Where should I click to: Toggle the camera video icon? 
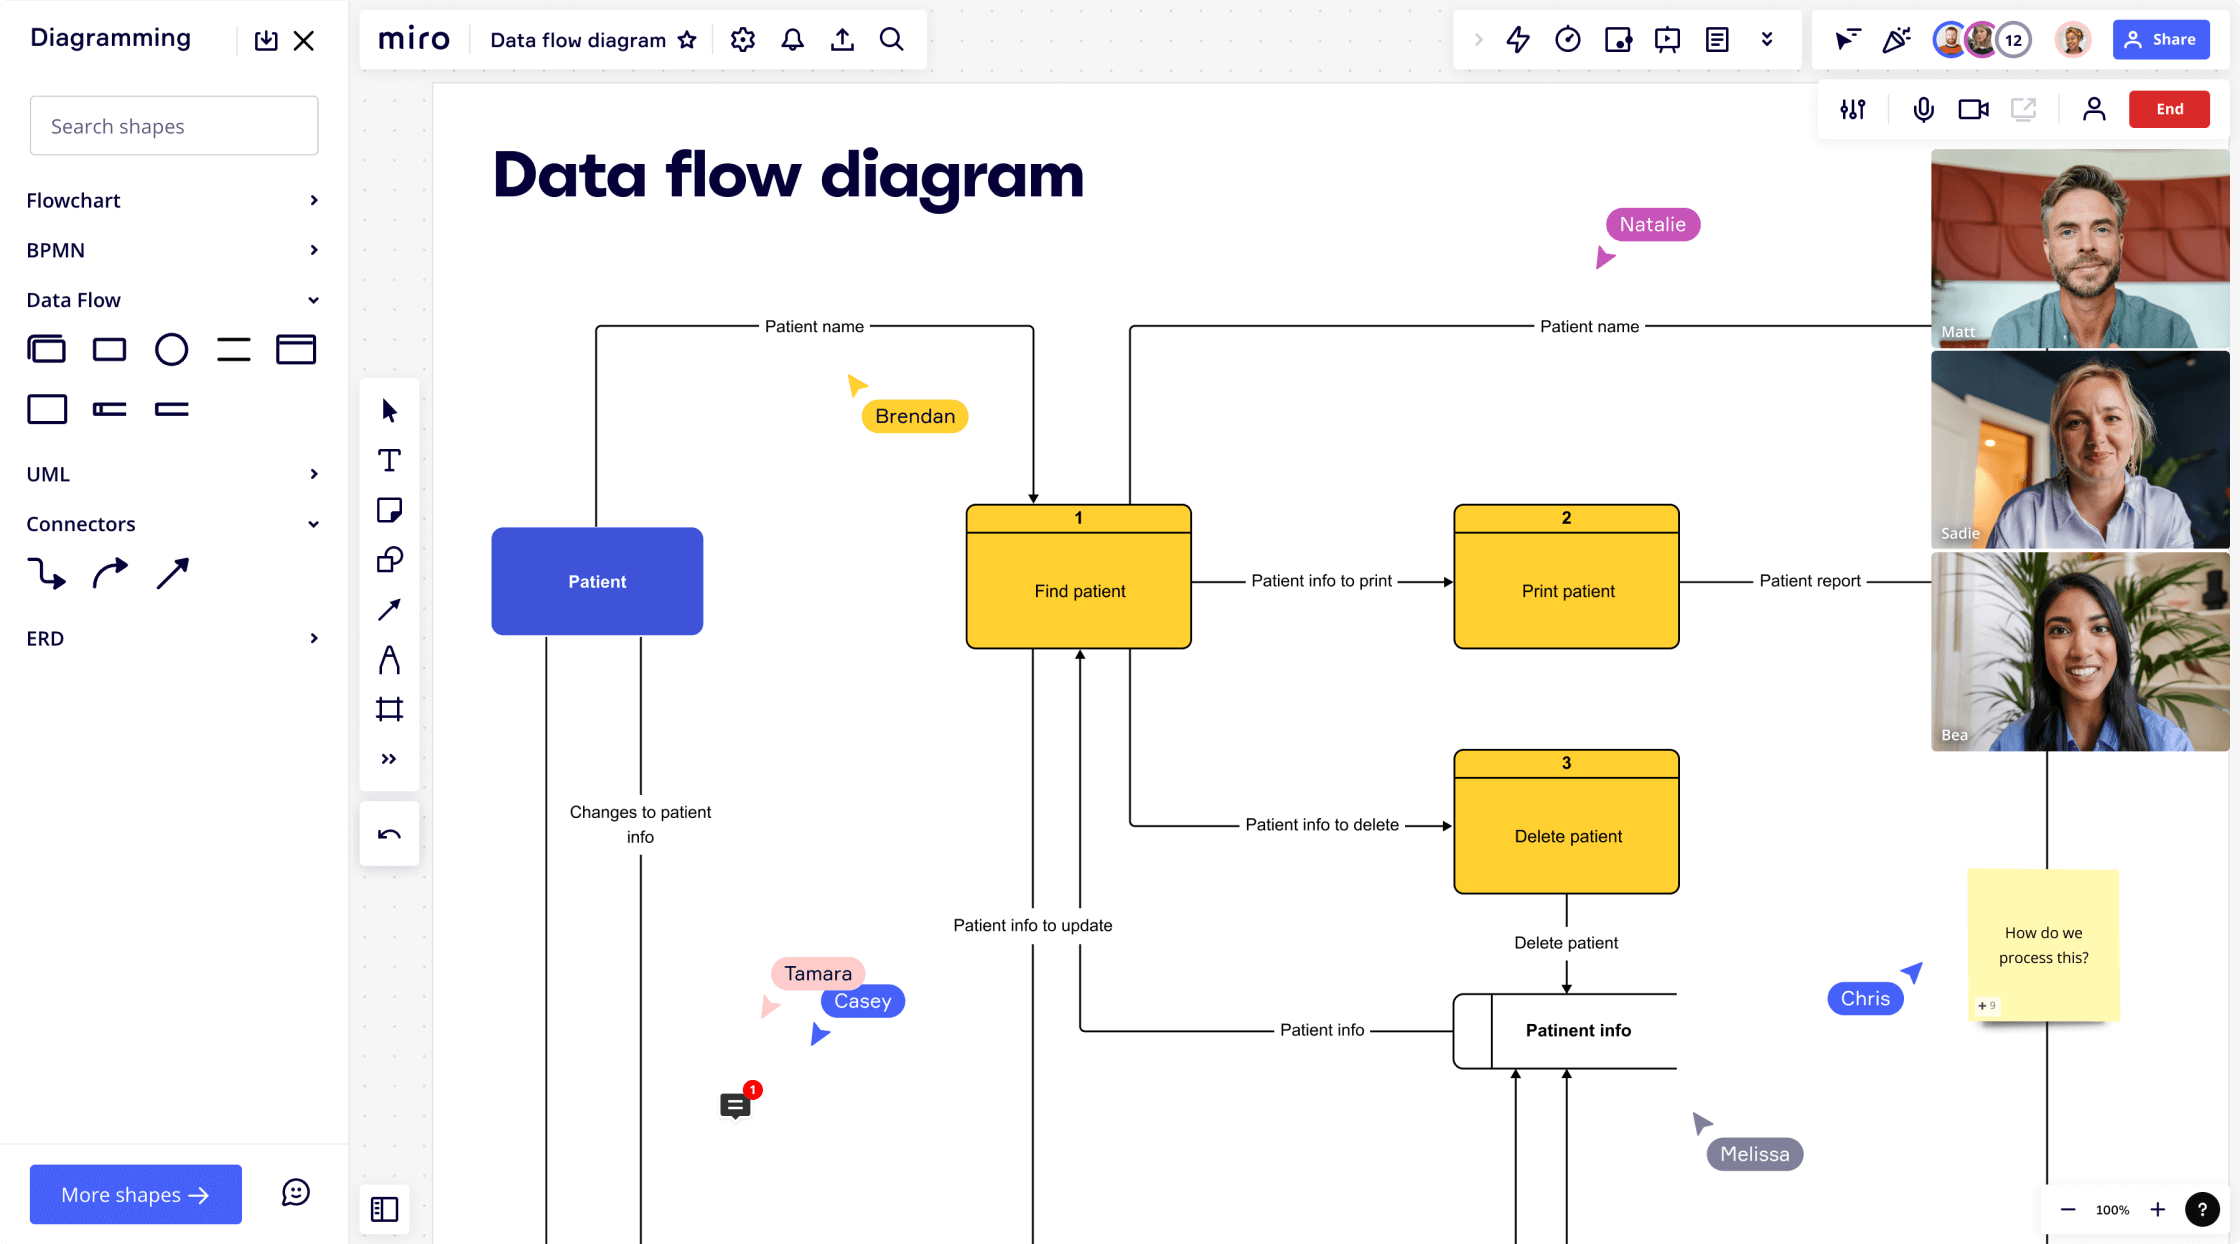pyautogui.click(x=1974, y=109)
